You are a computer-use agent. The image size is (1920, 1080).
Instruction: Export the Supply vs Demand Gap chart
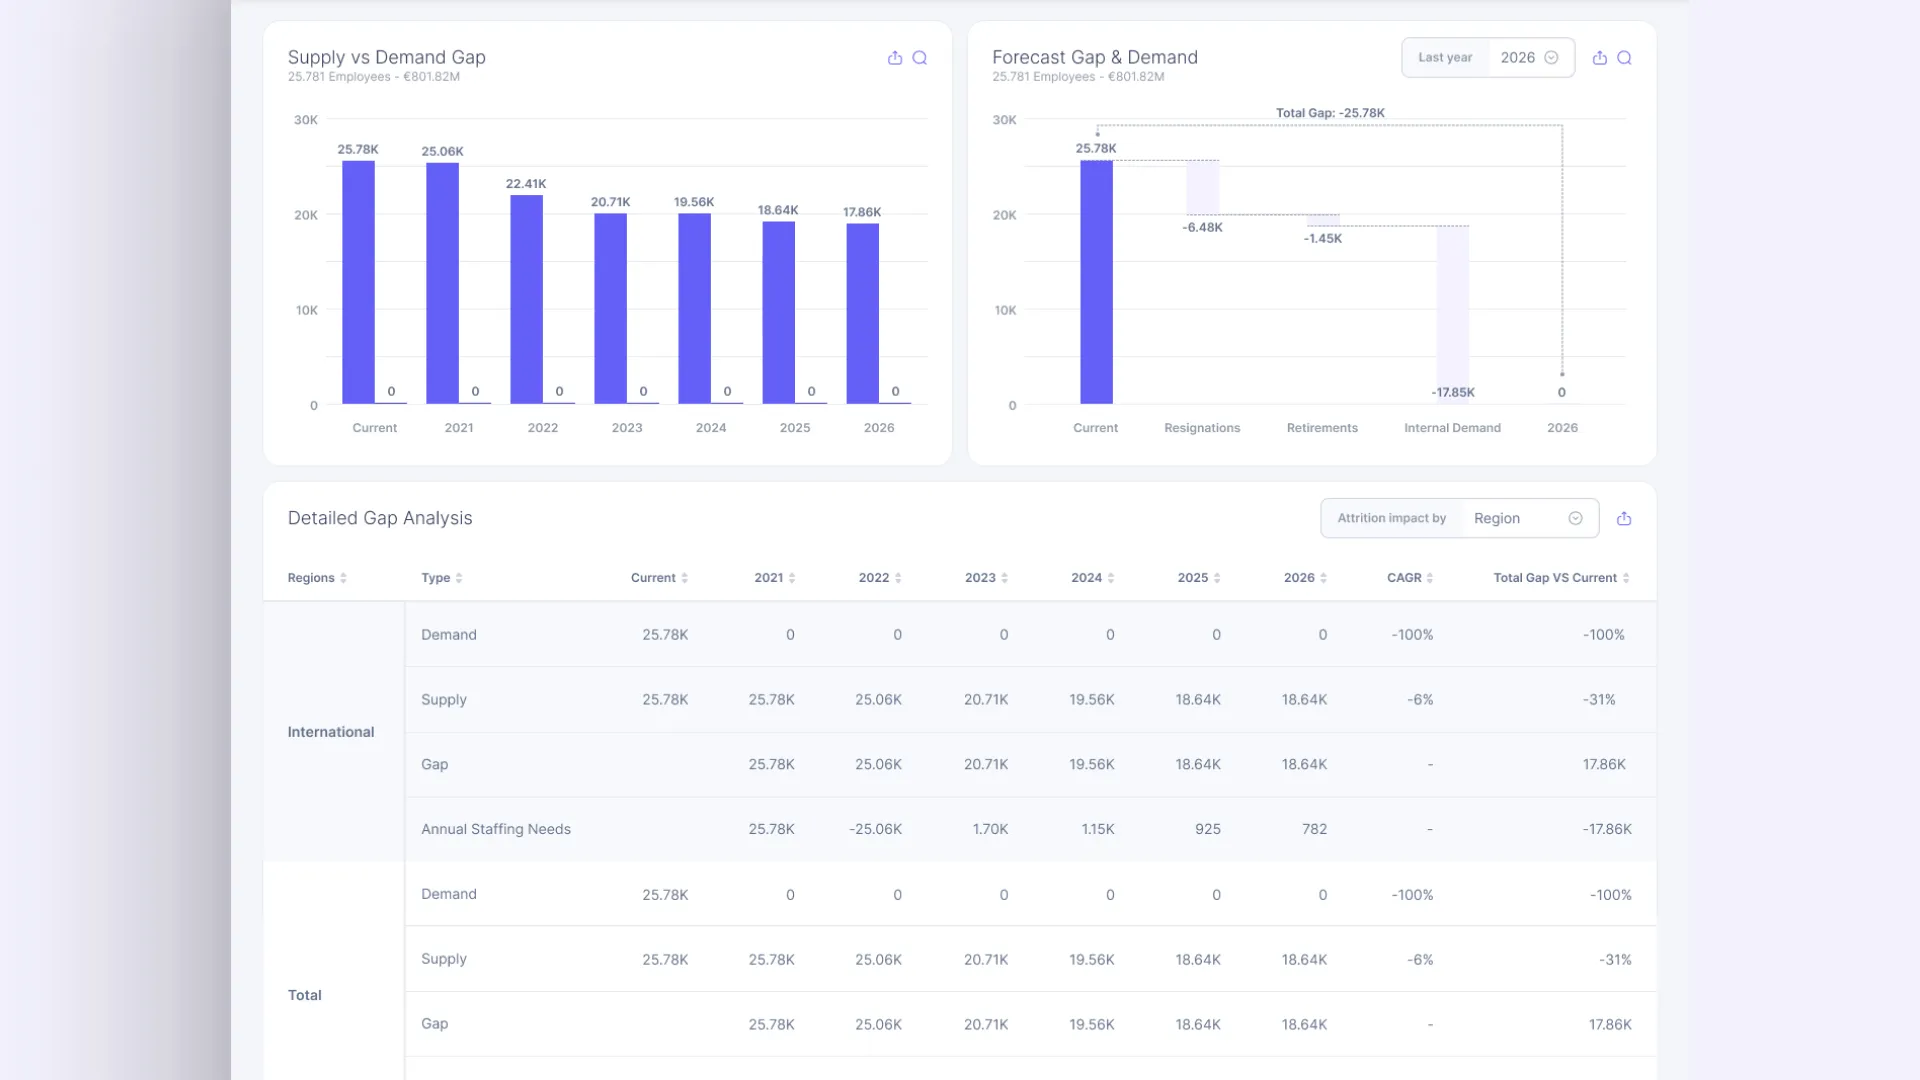[895, 58]
